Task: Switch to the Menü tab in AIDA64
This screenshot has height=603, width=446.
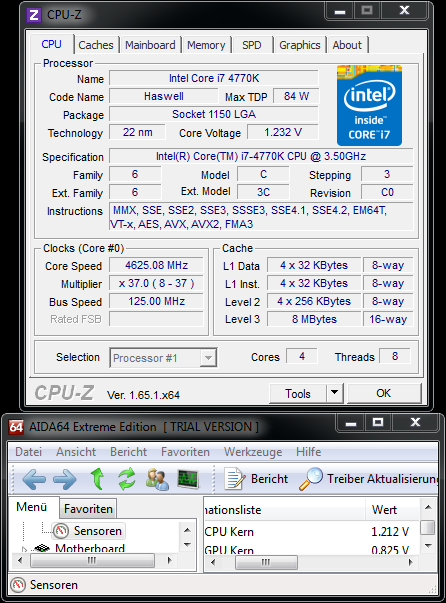Action: coord(32,507)
